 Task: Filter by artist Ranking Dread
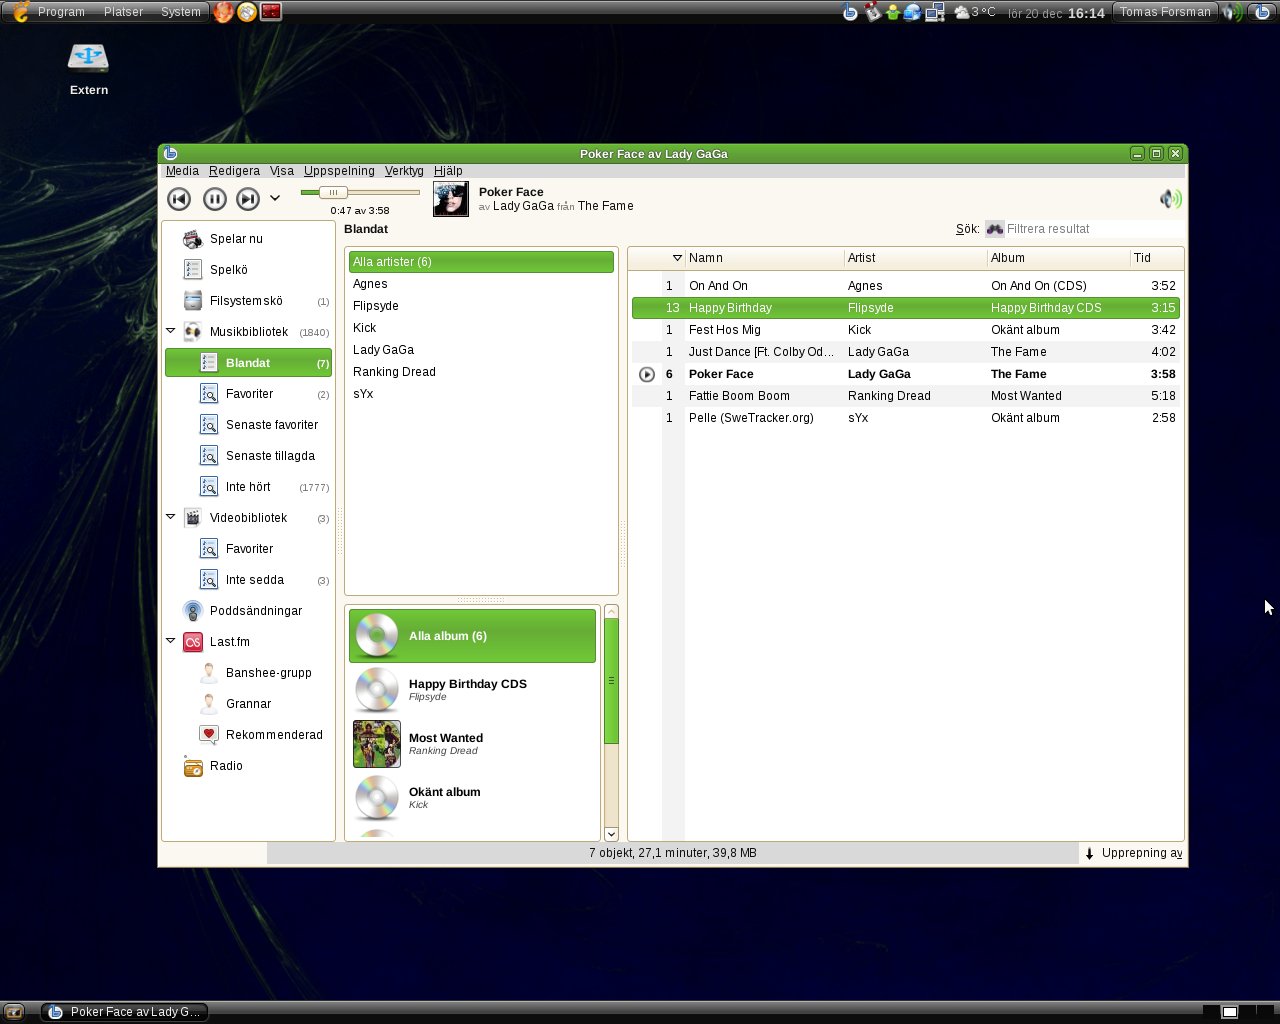pos(481,372)
